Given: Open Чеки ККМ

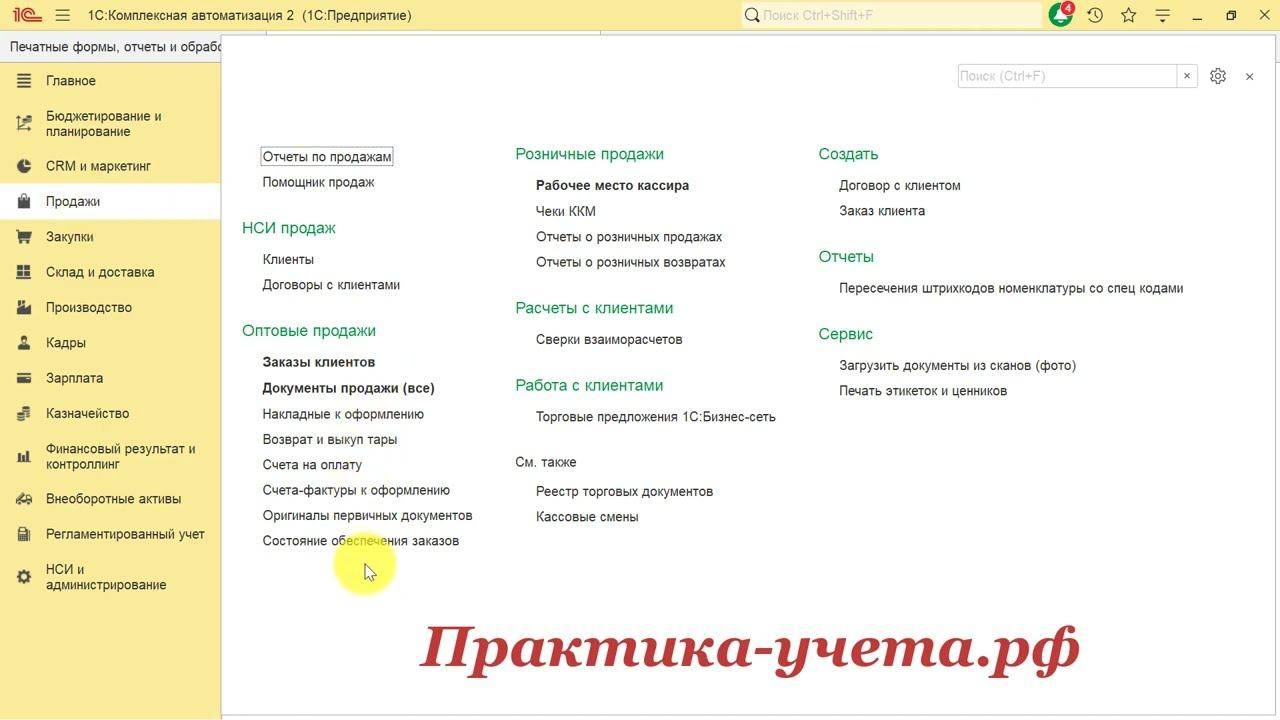Looking at the screenshot, I should (x=566, y=211).
